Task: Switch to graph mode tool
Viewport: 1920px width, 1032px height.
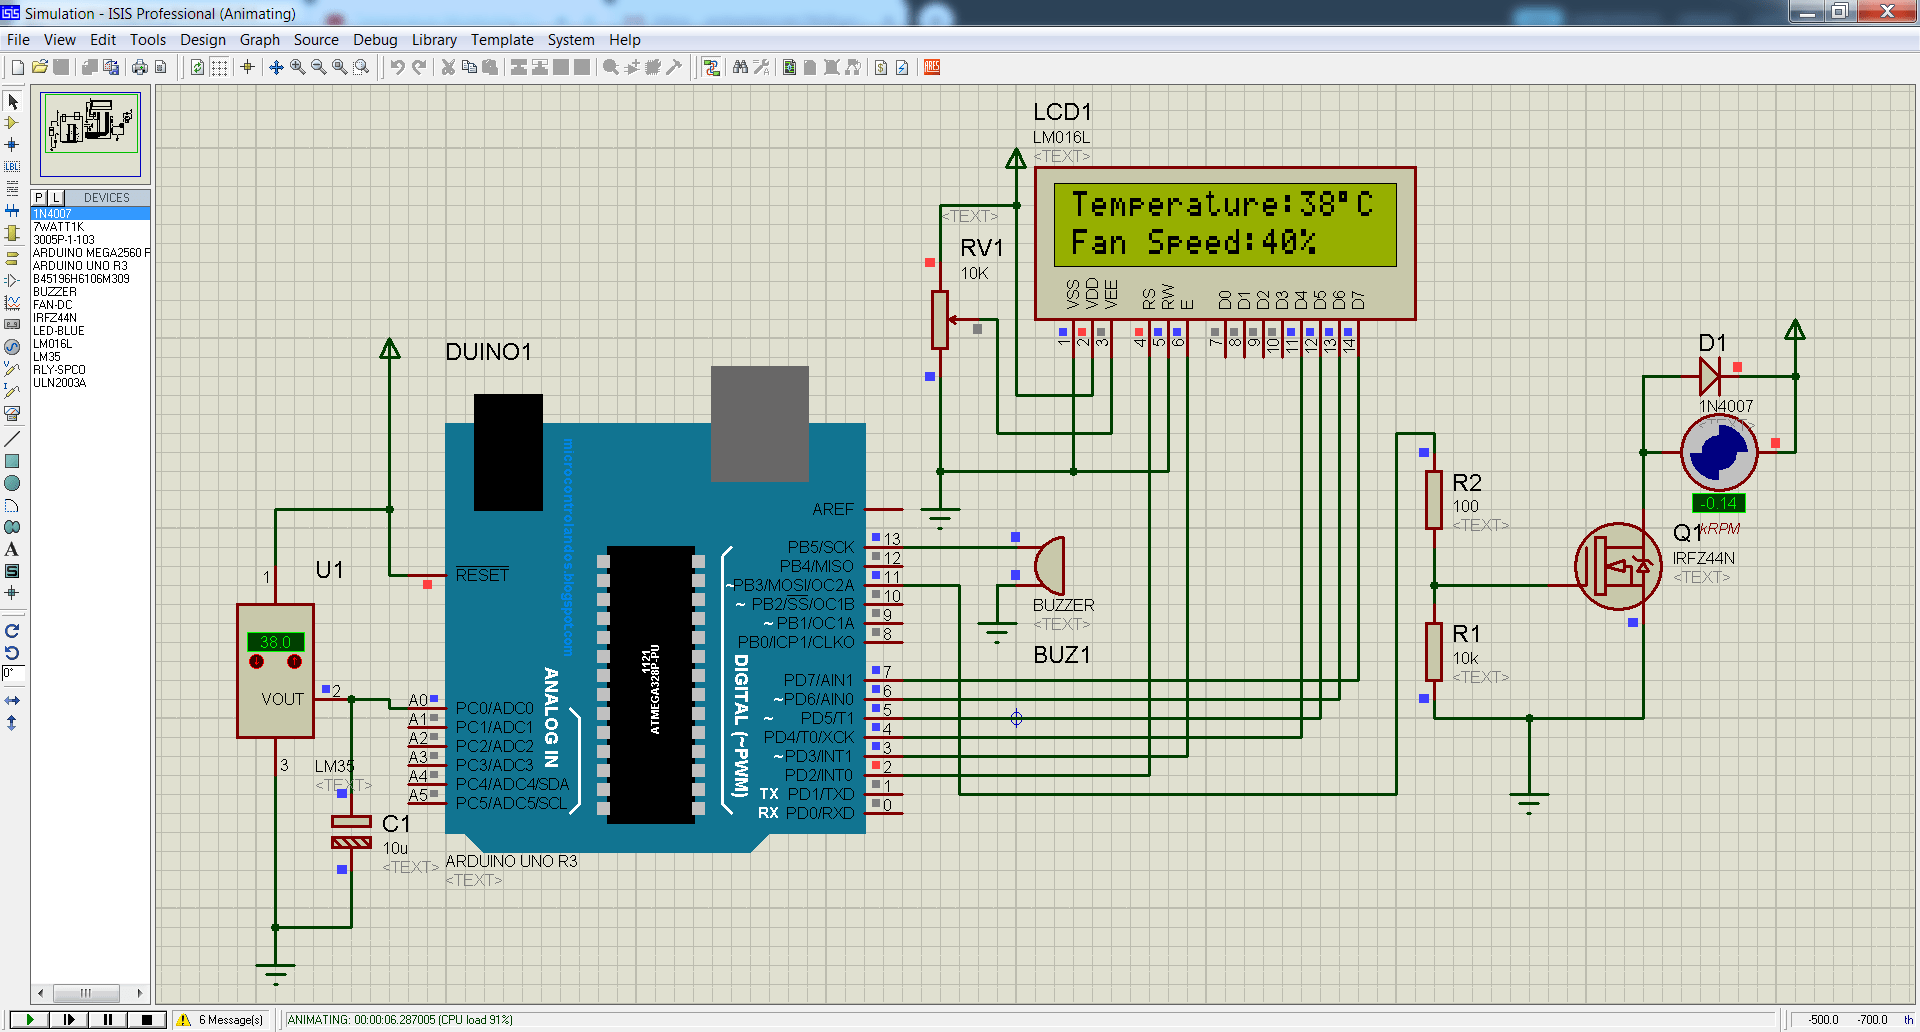Action: click(12, 300)
